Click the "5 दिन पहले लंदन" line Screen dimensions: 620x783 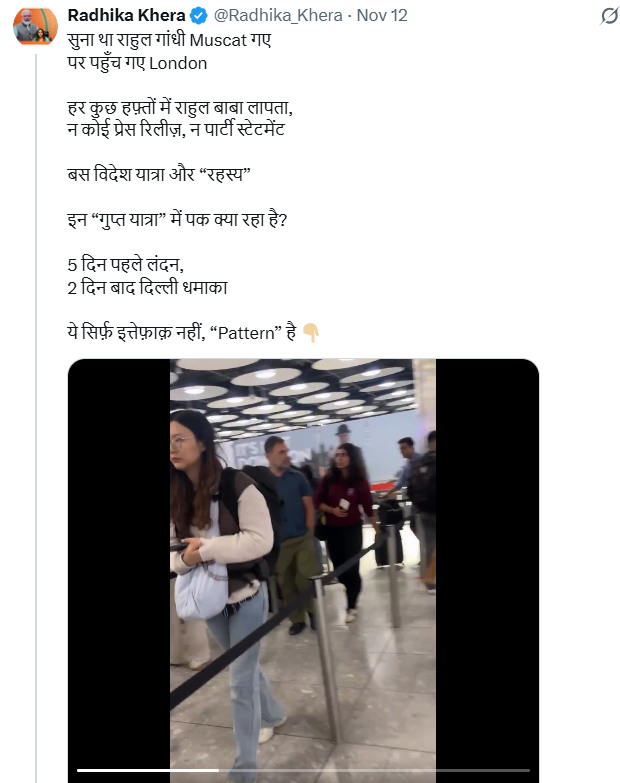pyautogui.click(x=126, y=265)
